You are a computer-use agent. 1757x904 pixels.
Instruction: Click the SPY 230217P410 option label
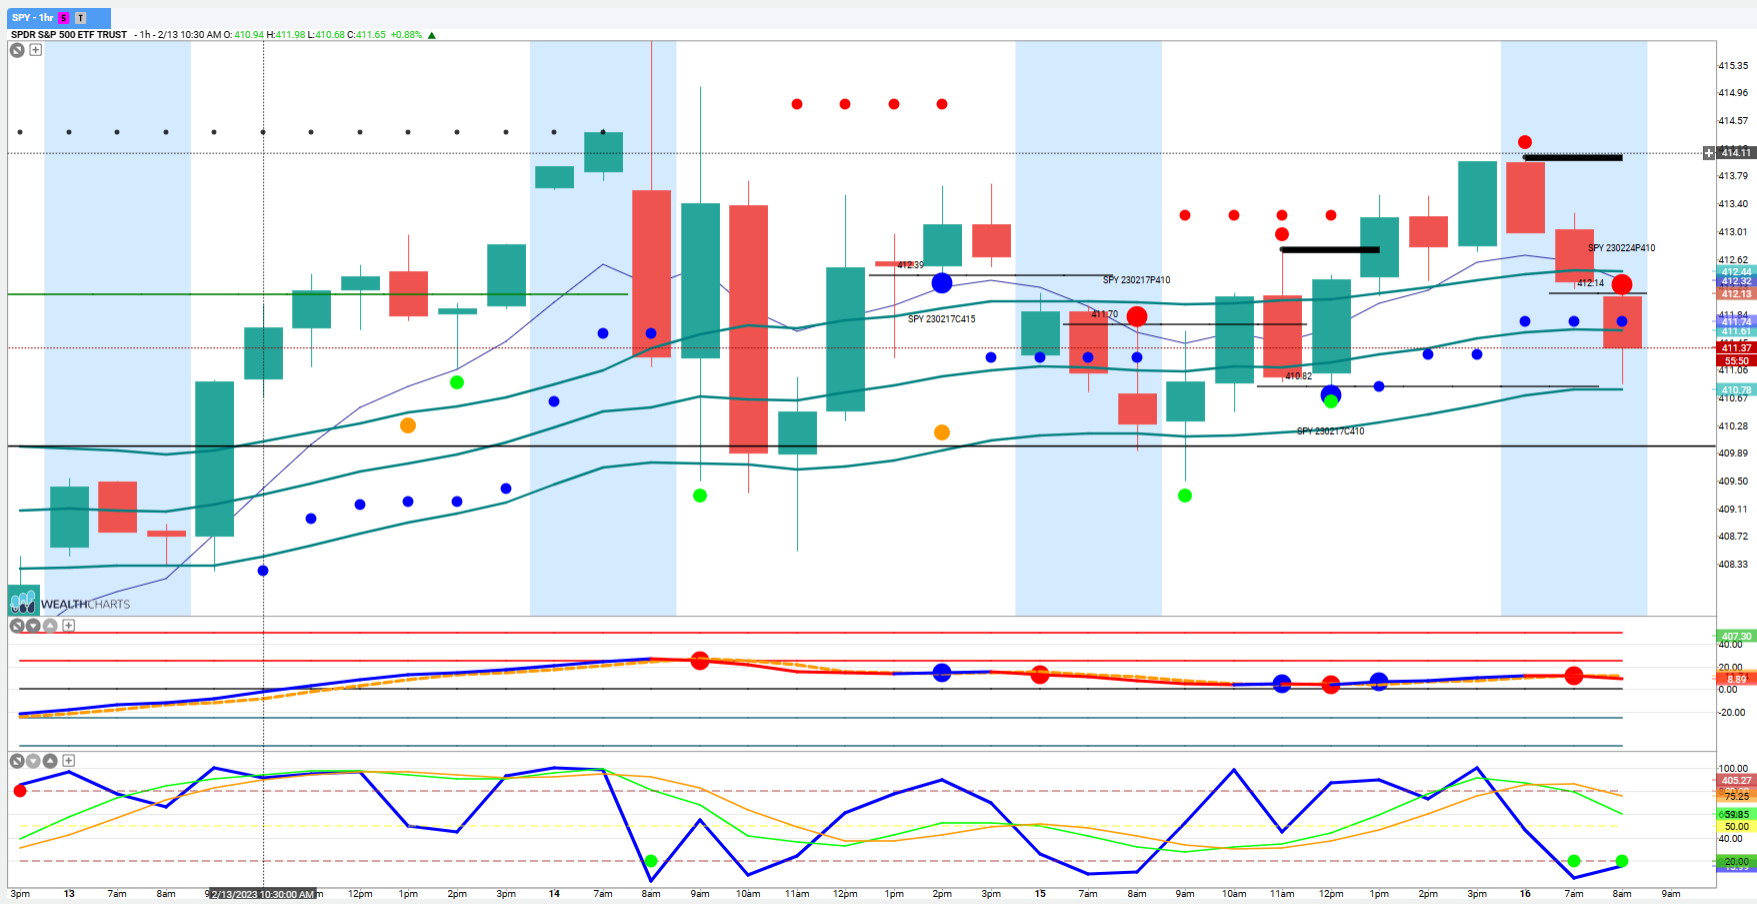click(x=1136, y=280)
